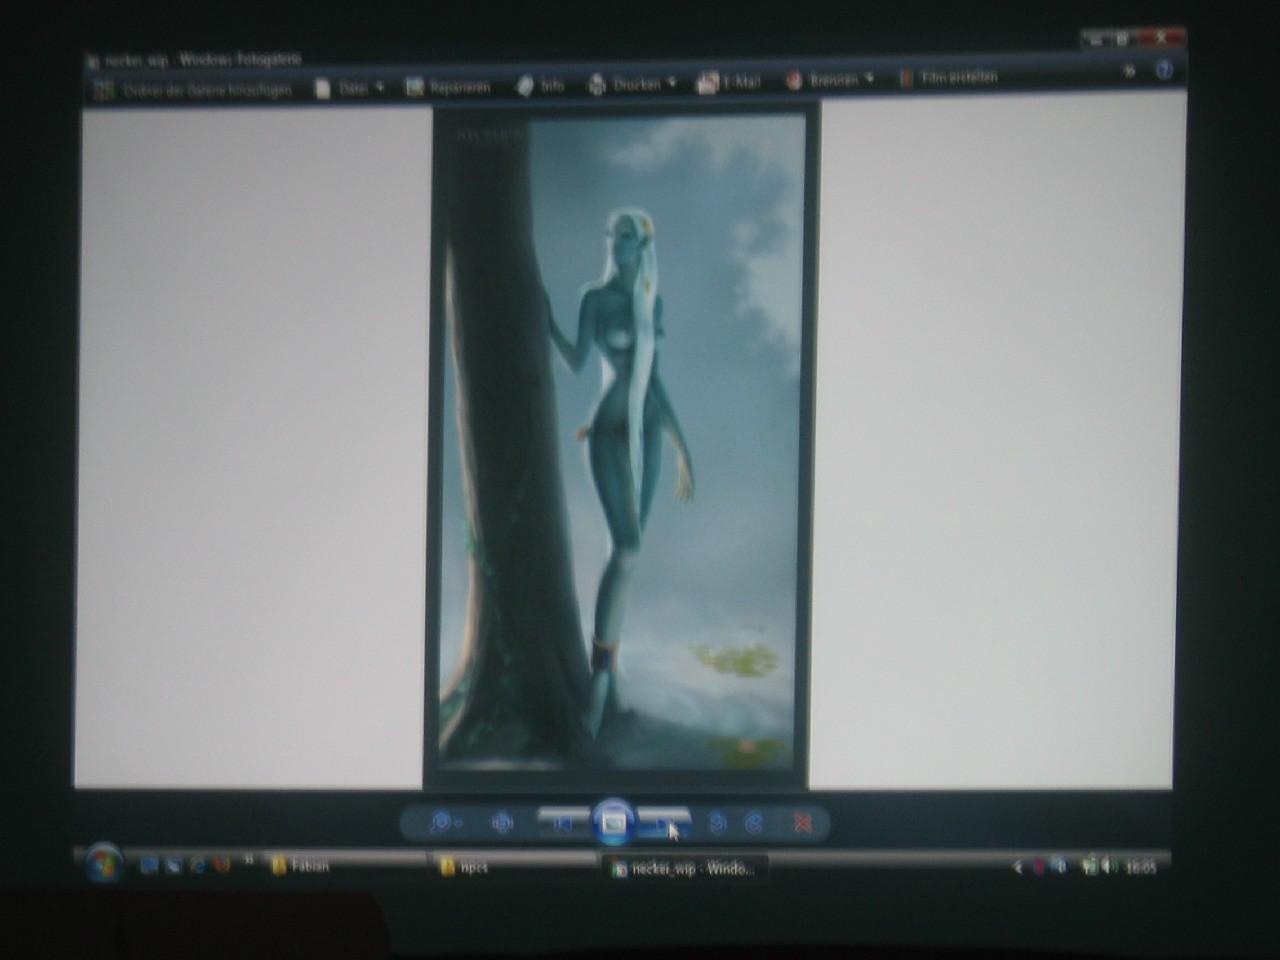Show hidden system tray icons
This screenshot has width=1280, height=960.
(1018, 867)
